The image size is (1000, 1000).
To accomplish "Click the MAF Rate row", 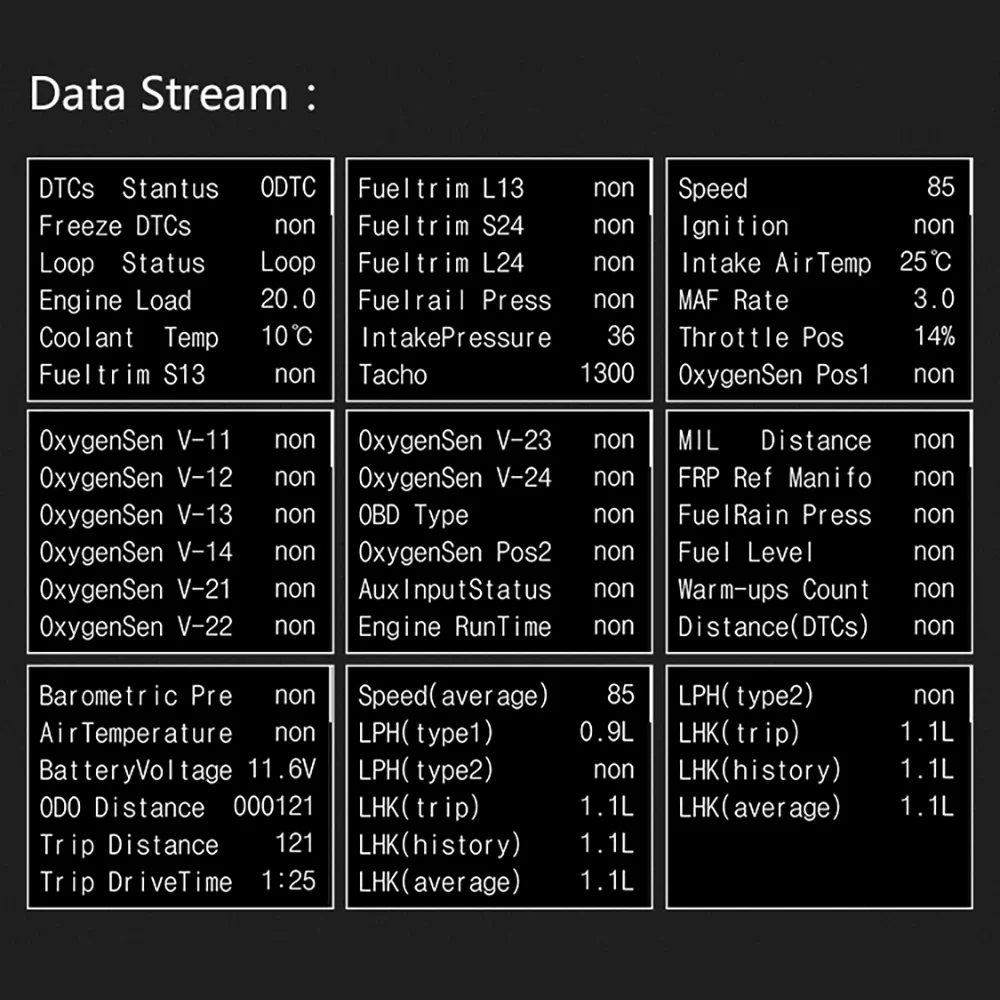I will click(x=816, y=300).
